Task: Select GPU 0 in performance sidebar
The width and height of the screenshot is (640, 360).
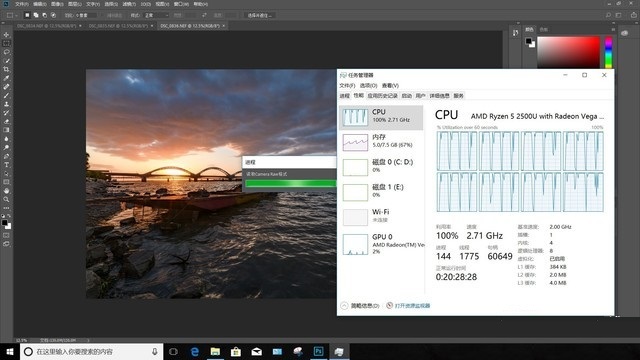Action: click(381, 244)
